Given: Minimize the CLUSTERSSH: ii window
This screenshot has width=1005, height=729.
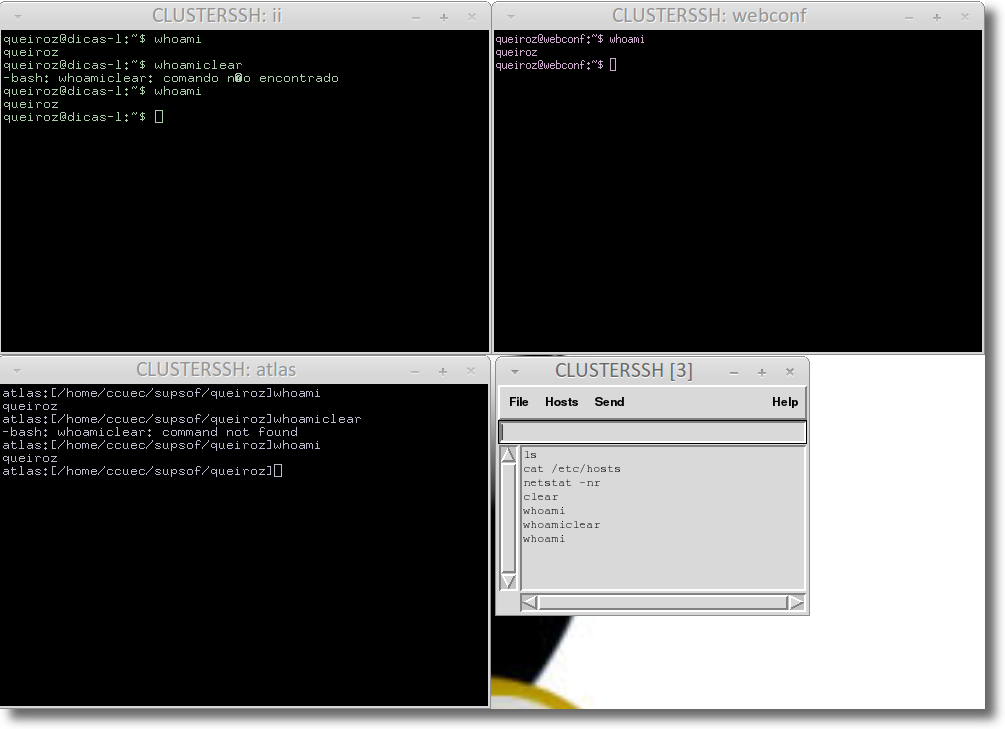Looking at the screenshot, I should click(416, 18).
